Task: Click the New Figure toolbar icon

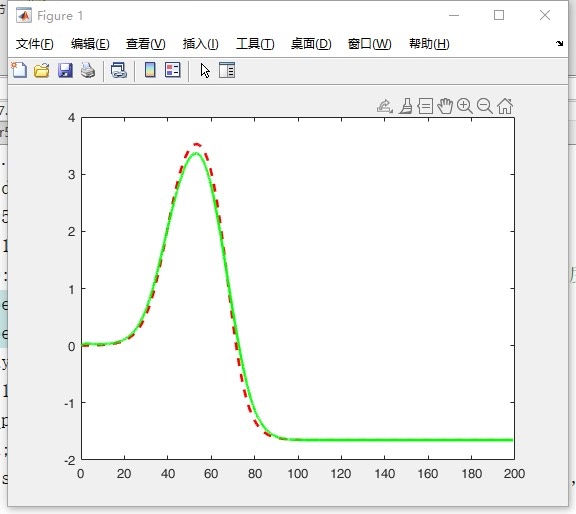Action: (19, 70)
